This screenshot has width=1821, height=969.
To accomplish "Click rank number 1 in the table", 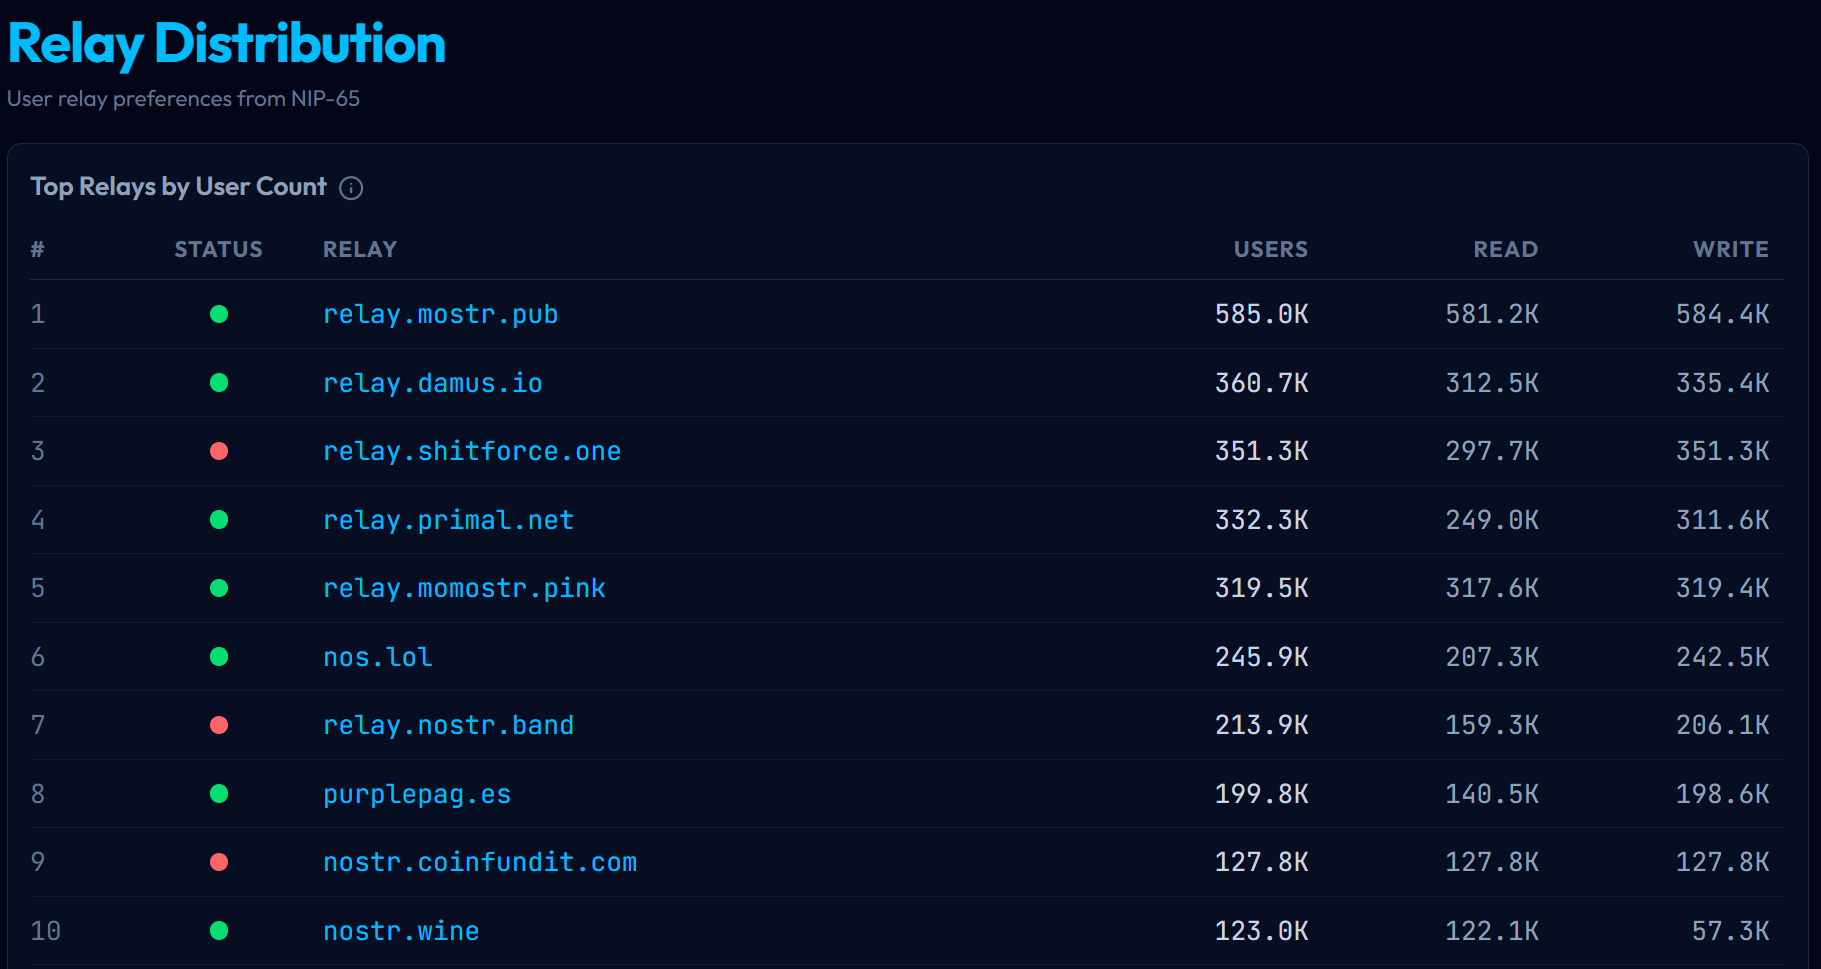I will click(37, 314).
